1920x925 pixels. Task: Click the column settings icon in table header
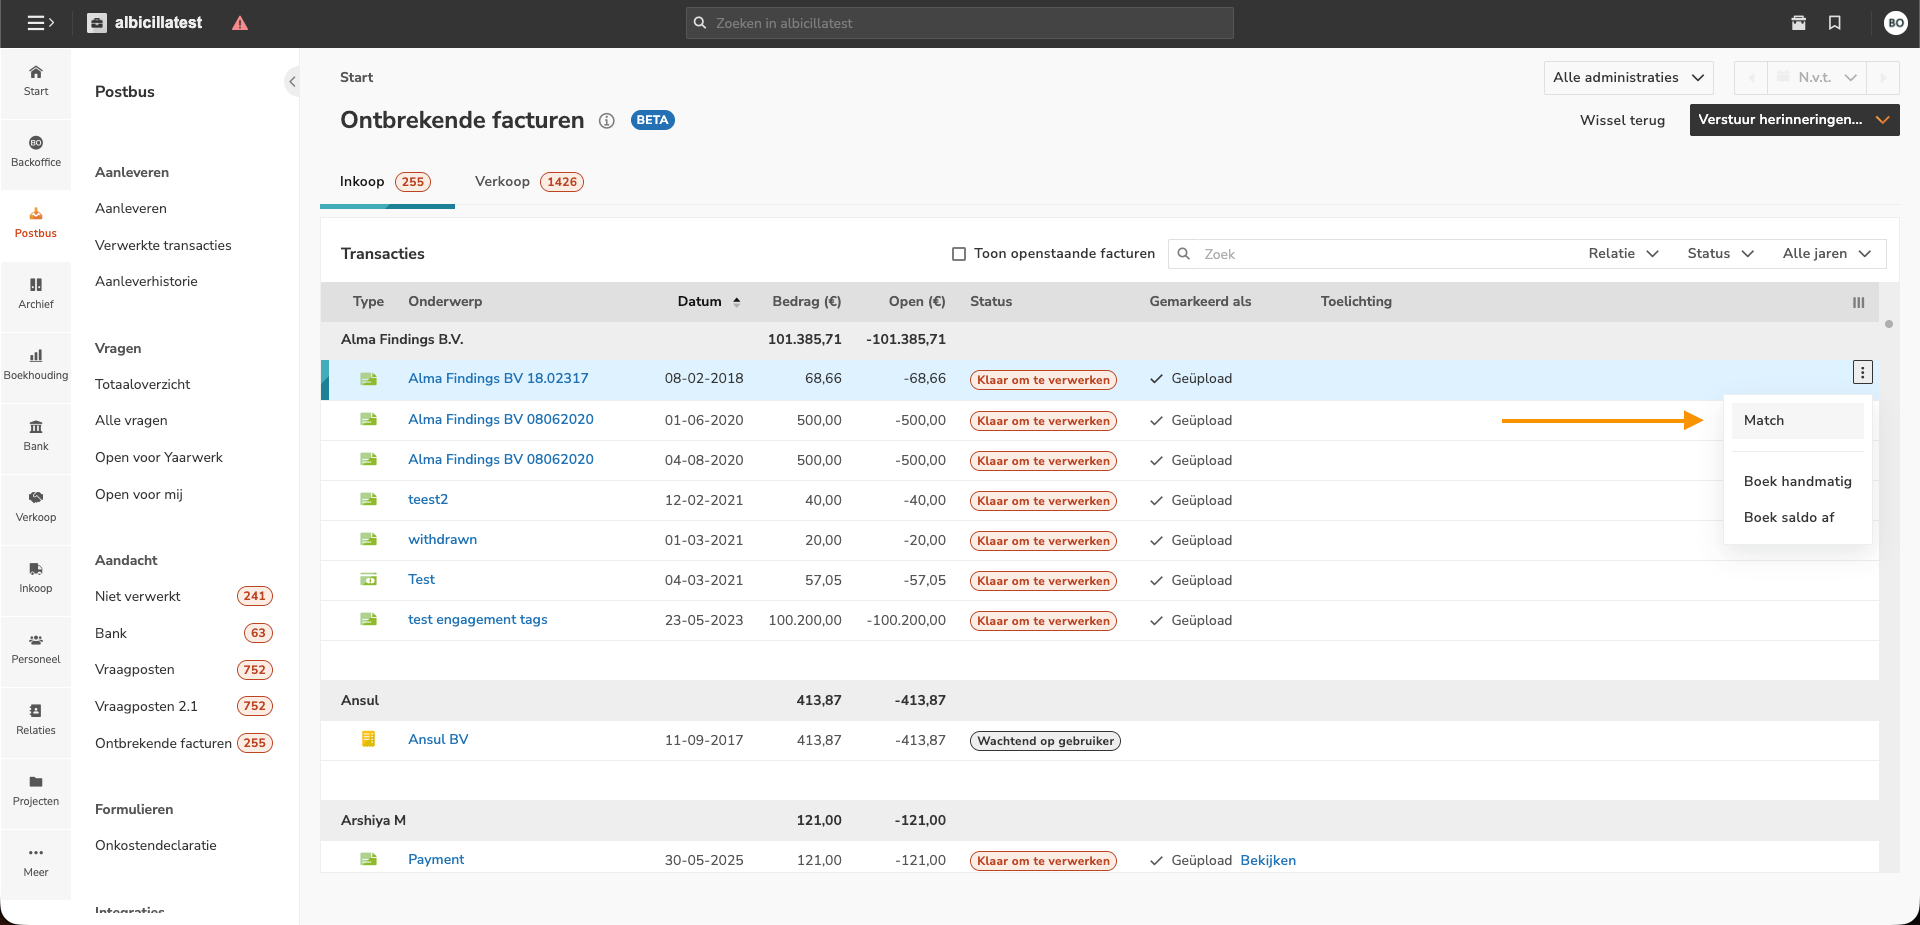click(x=1858, y=302)
